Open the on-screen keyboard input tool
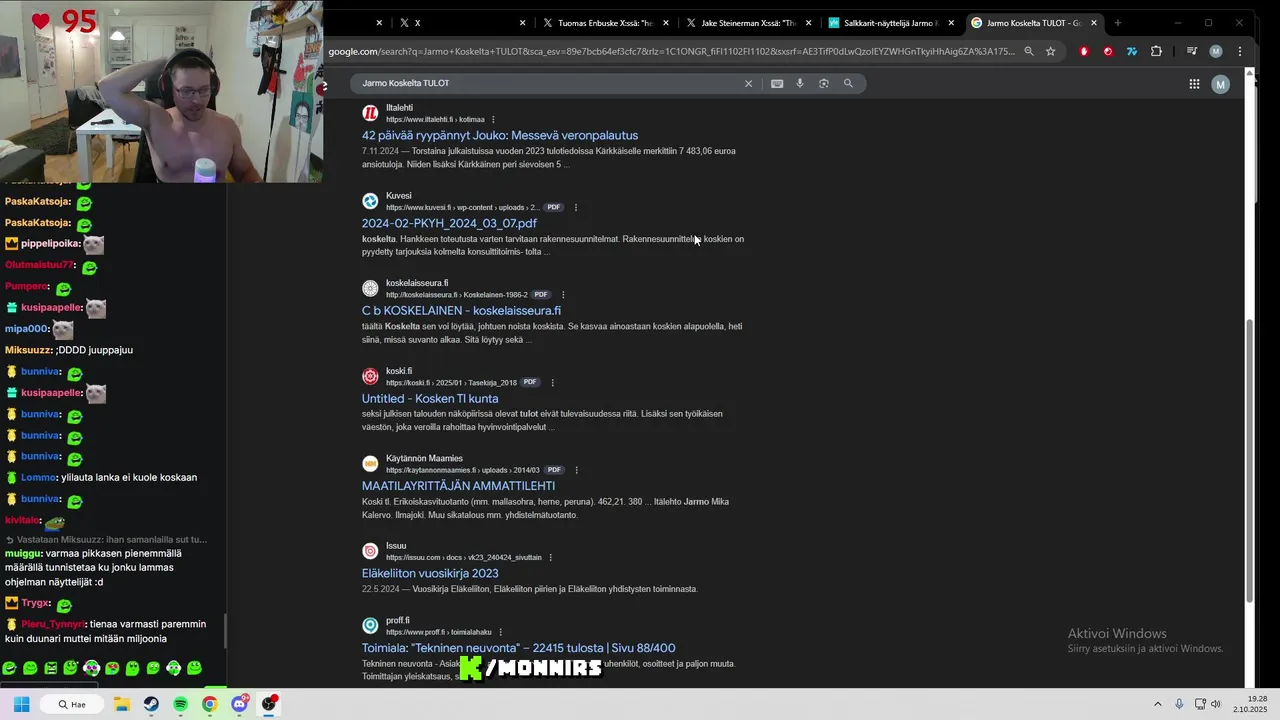 click(x=777, y=83)
